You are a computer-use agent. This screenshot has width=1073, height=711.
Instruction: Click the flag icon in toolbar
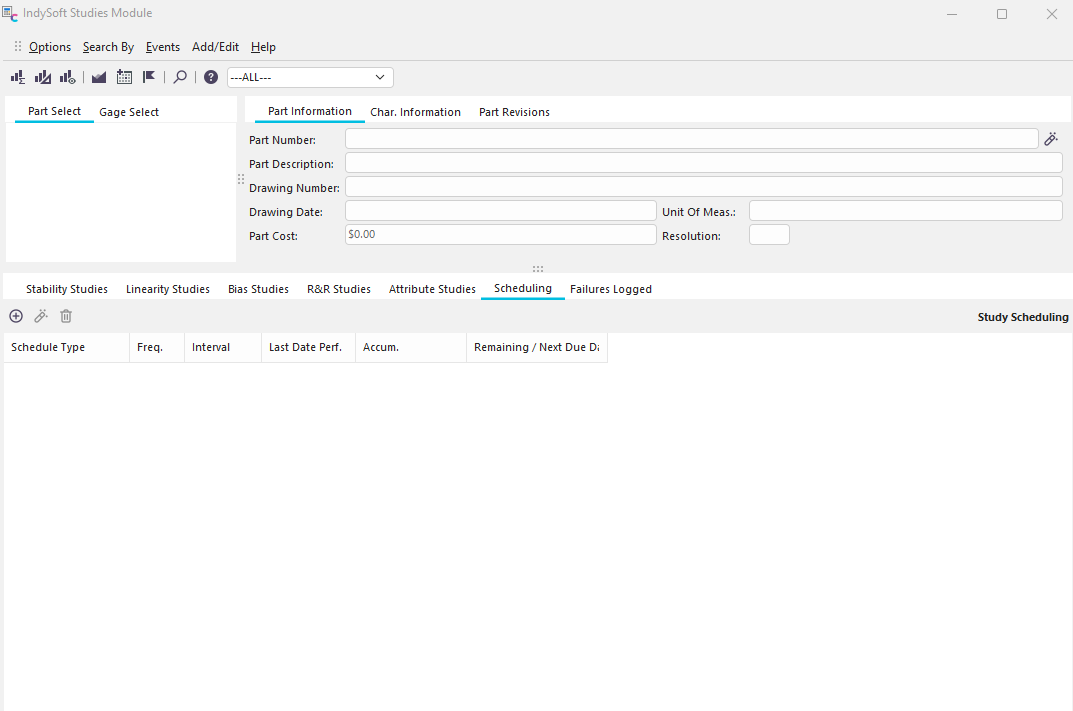[x=149, y=77]
